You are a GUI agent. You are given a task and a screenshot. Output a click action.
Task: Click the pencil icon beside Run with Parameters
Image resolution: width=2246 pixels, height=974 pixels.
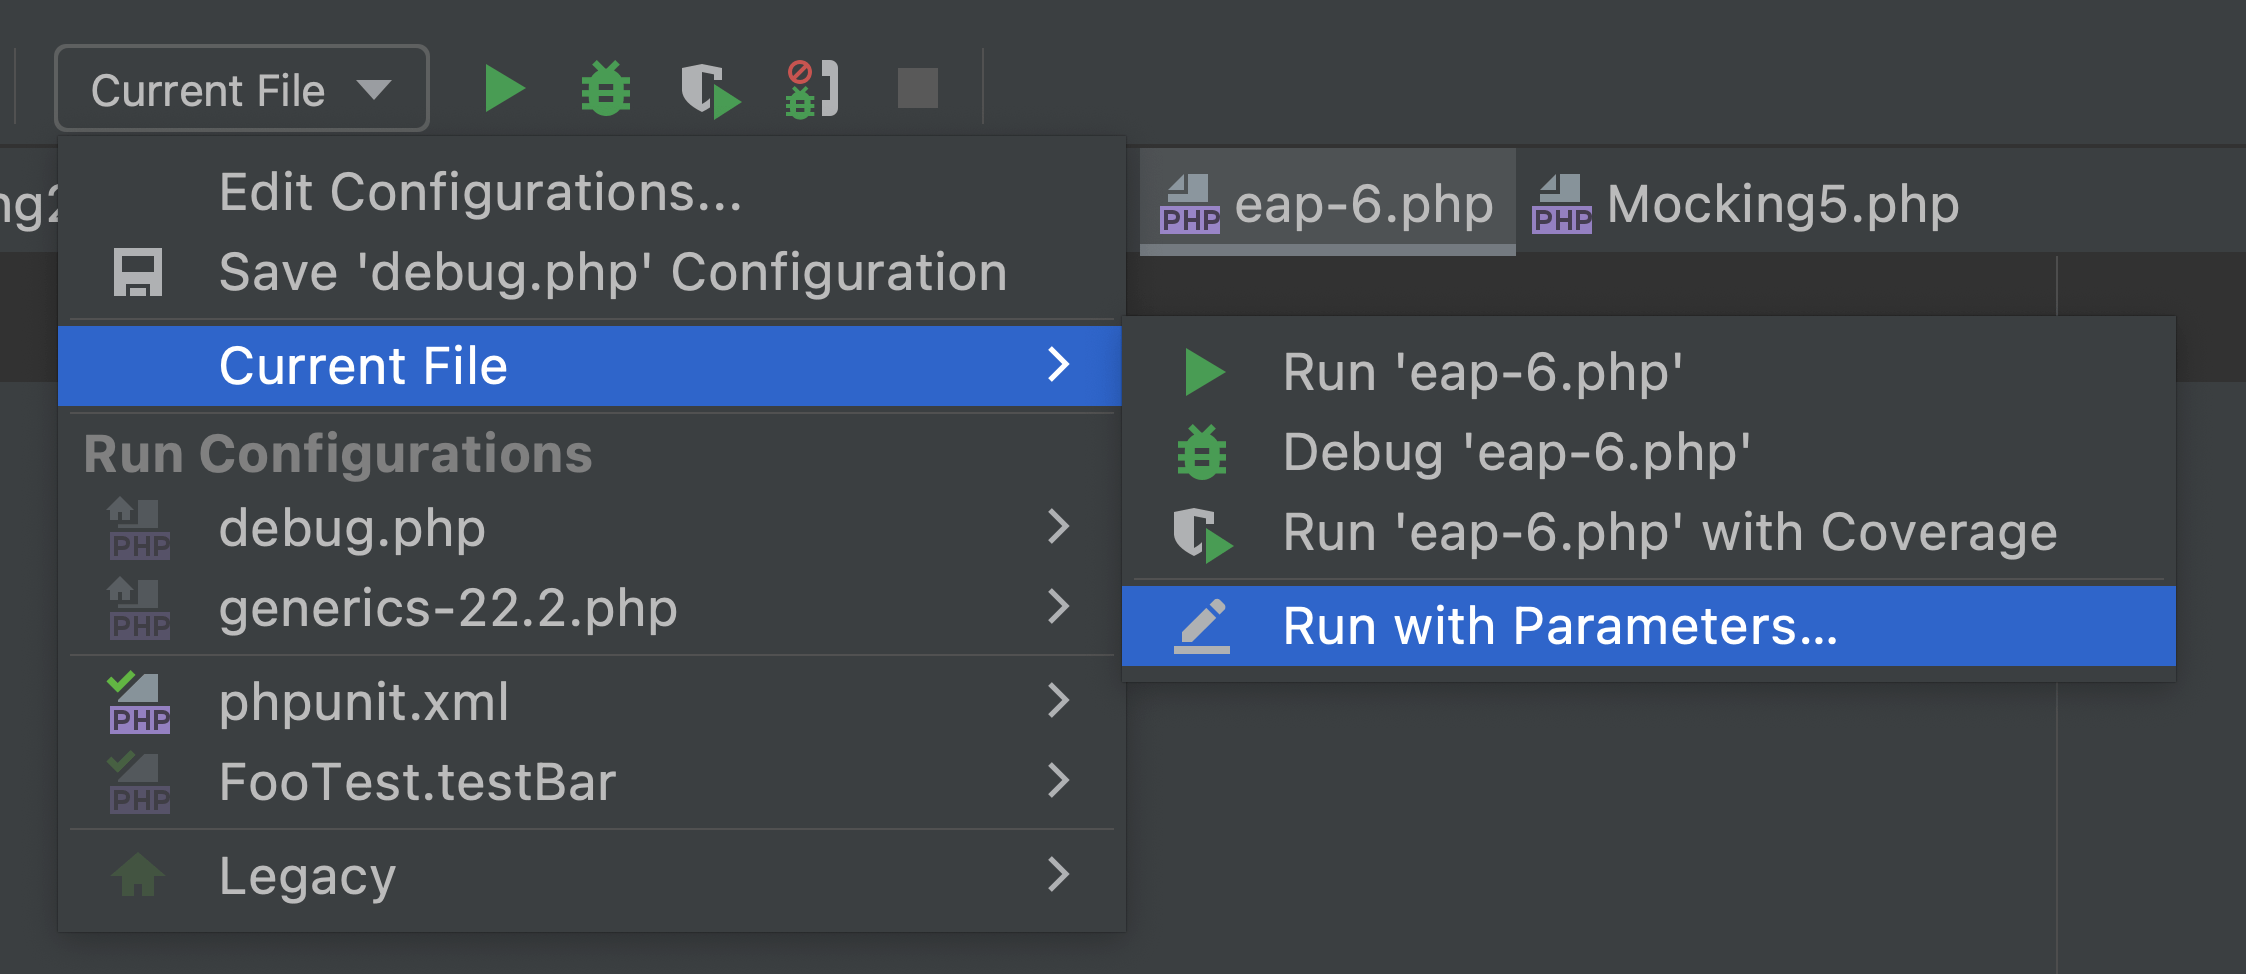(1202, 626)
